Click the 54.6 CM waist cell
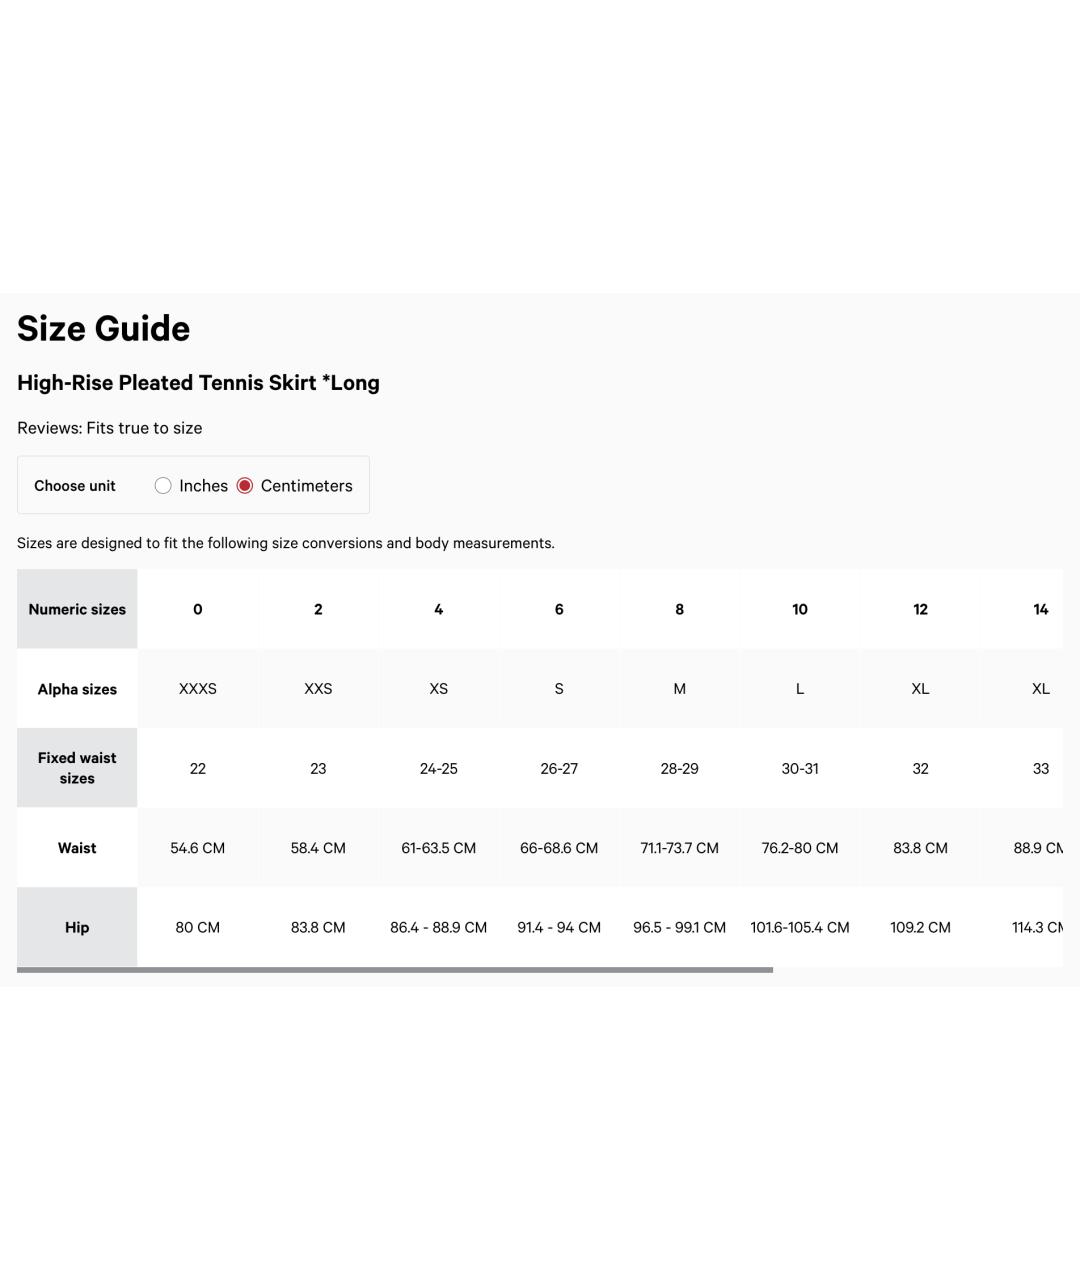This screenshot has width=1080, height=1280. (x=198, y=848)
